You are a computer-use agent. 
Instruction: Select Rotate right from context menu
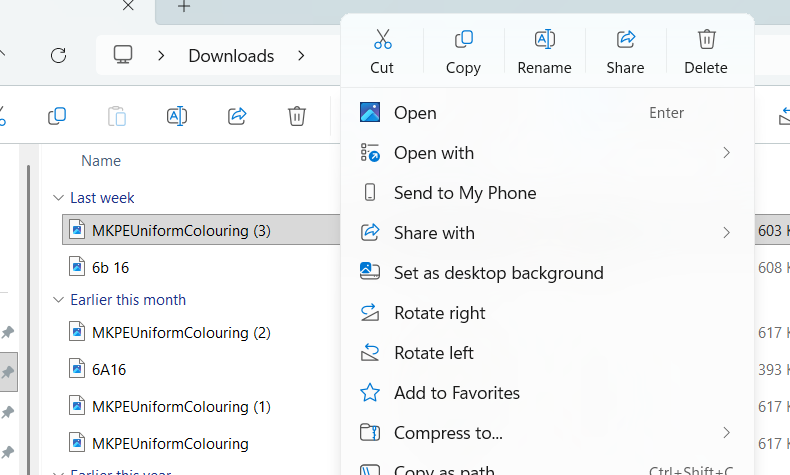click(439, 313)
